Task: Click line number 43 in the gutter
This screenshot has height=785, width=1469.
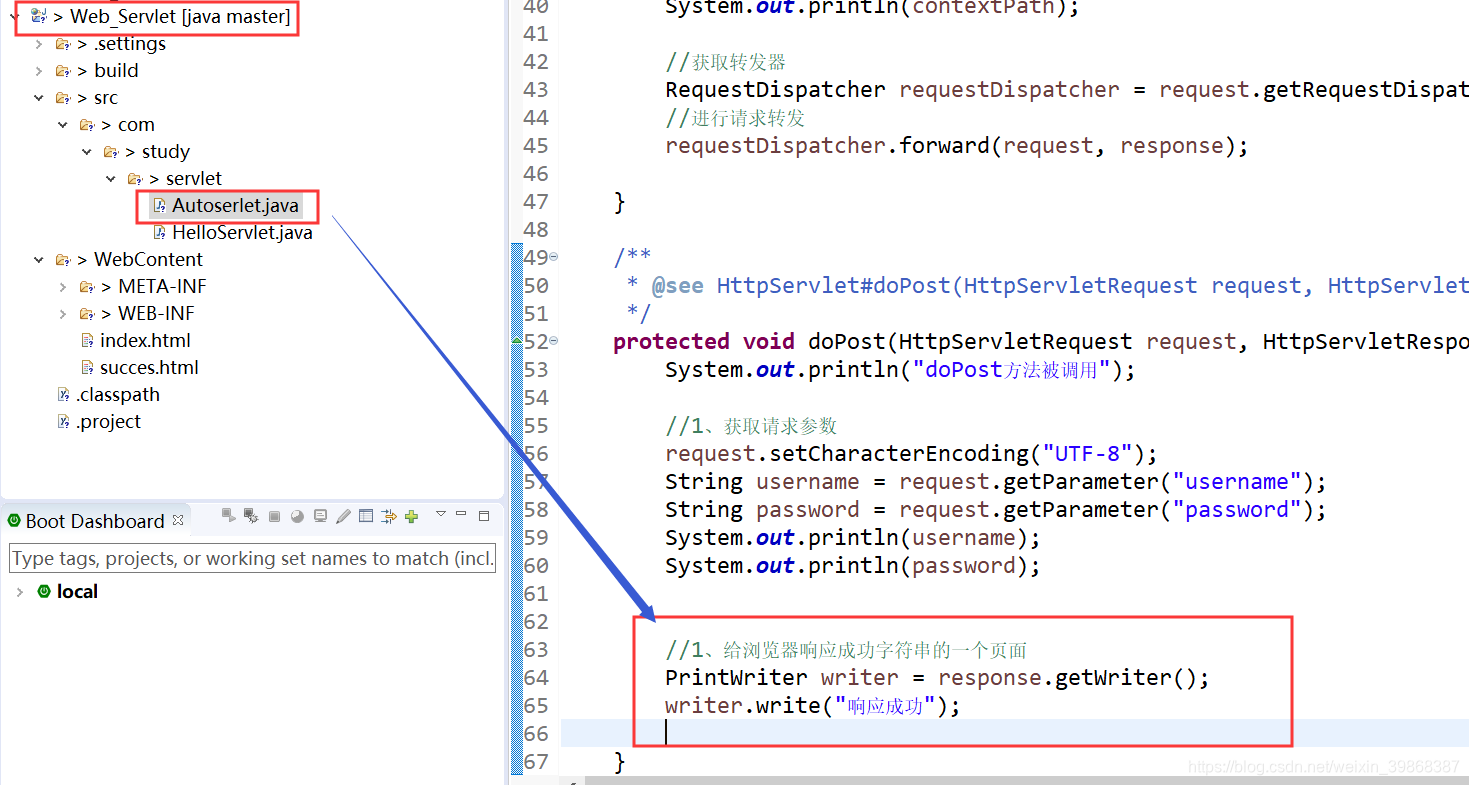Action: pos(536,90)
